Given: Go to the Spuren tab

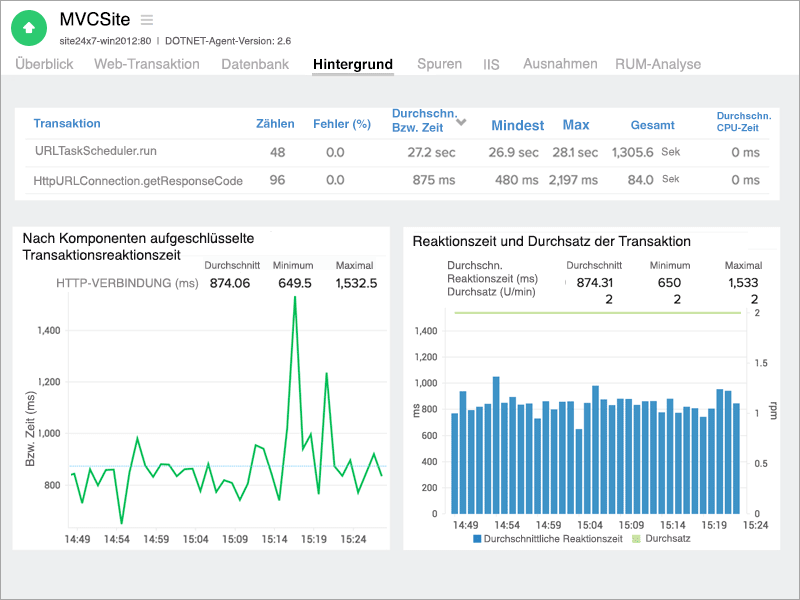Looking at the screenshot, I should (x=439, y=64).
